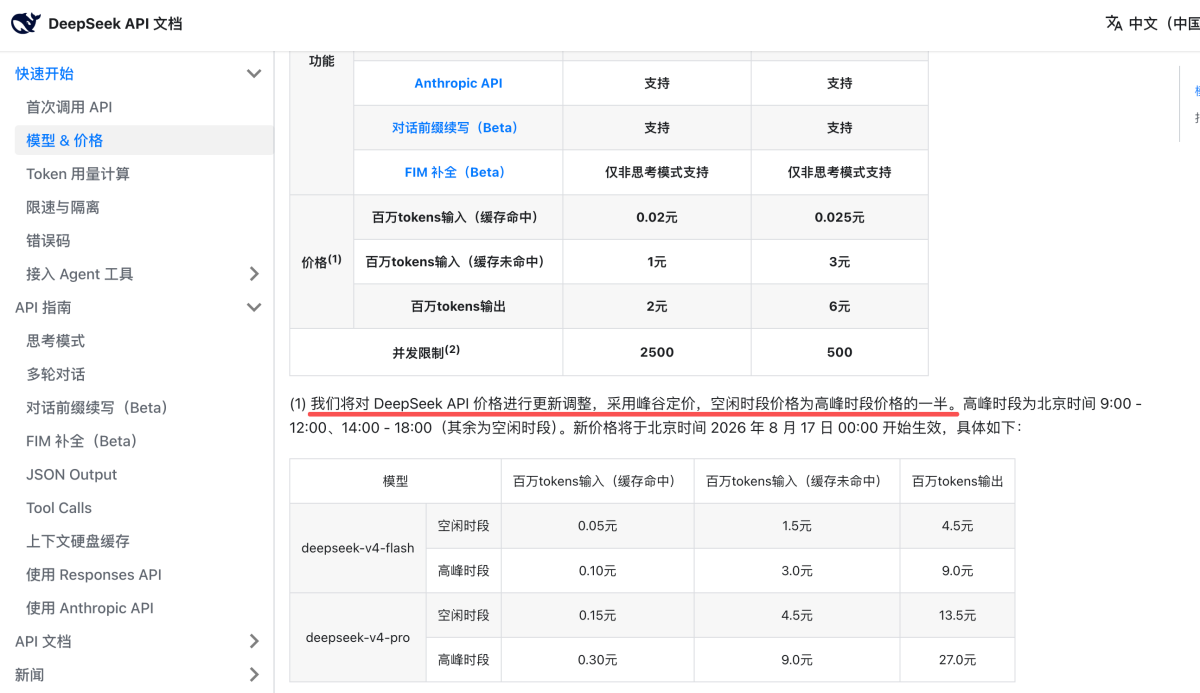Open 错误码 sidebar page
The width and height of the screenshot is (1200, 693).
pyautogui.click(x=48, y=241)
